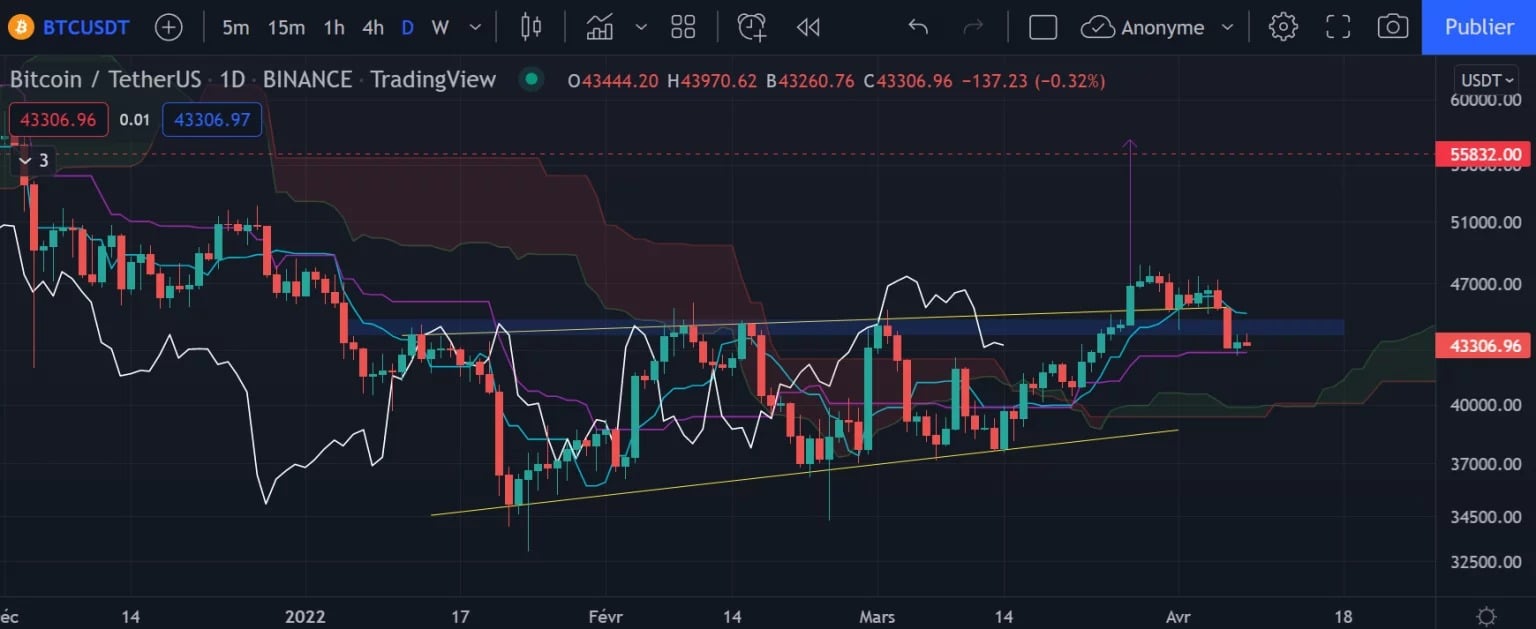Screen dimensions: 1536x629
Task: Click the 40000.00 price axis label
Action: 1485,405
